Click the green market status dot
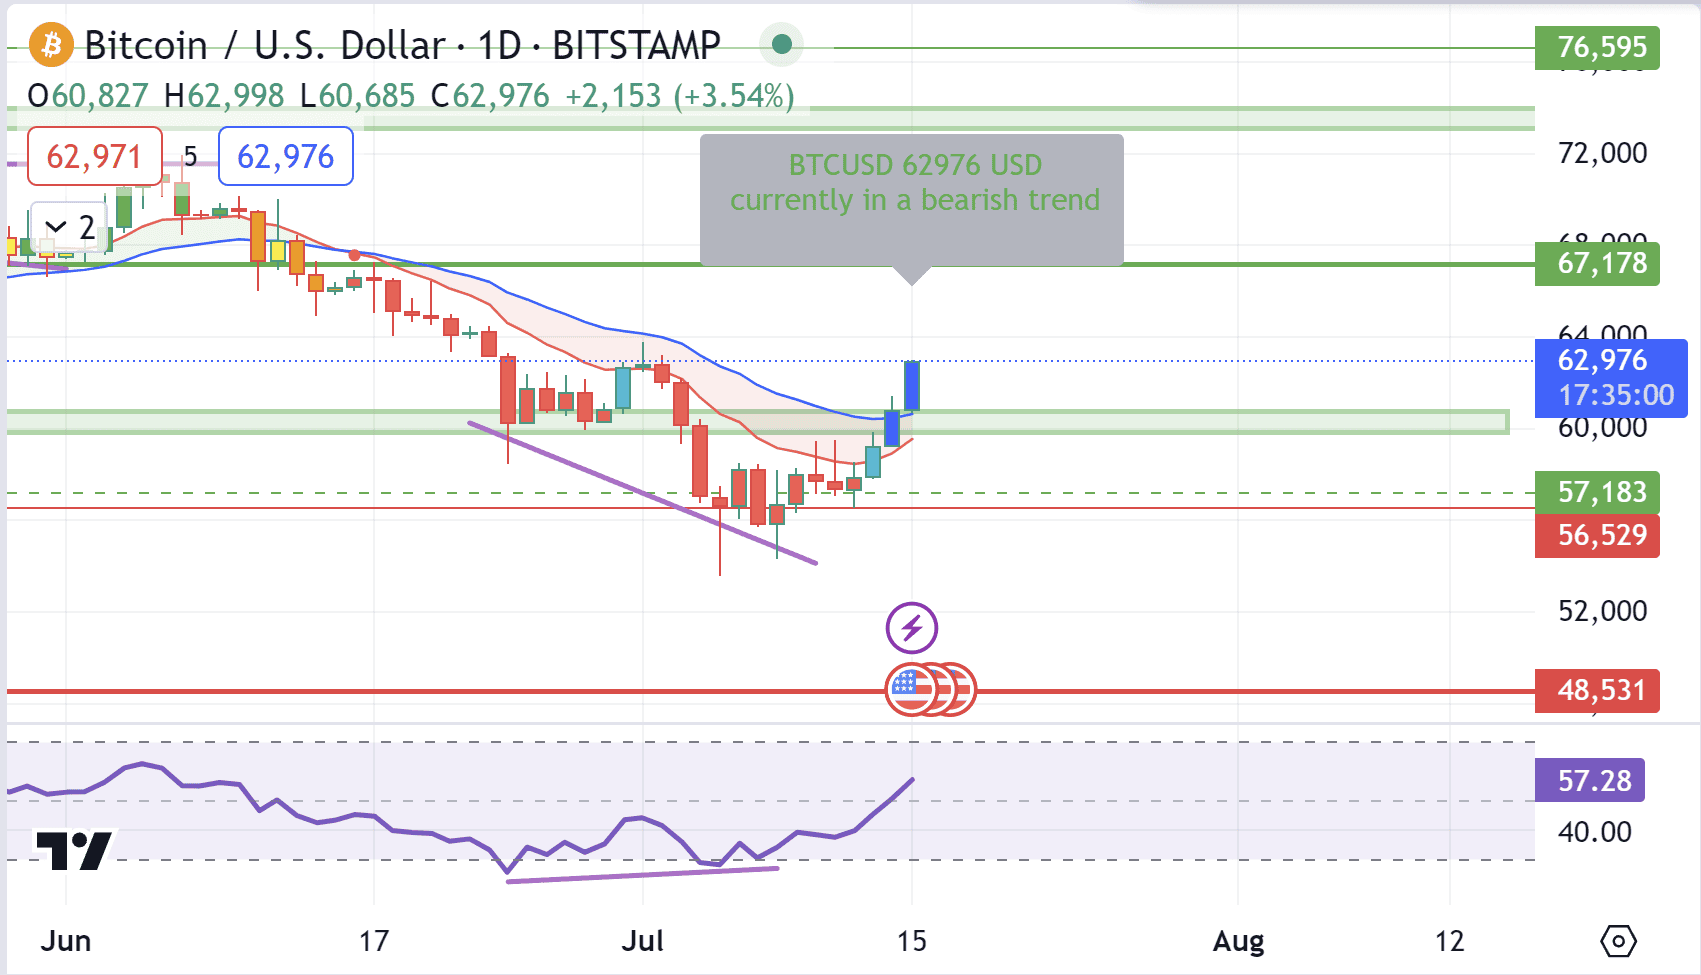The height and width of the screenshot is (975, 1701). pyautogui.click(x=782, y=44)
